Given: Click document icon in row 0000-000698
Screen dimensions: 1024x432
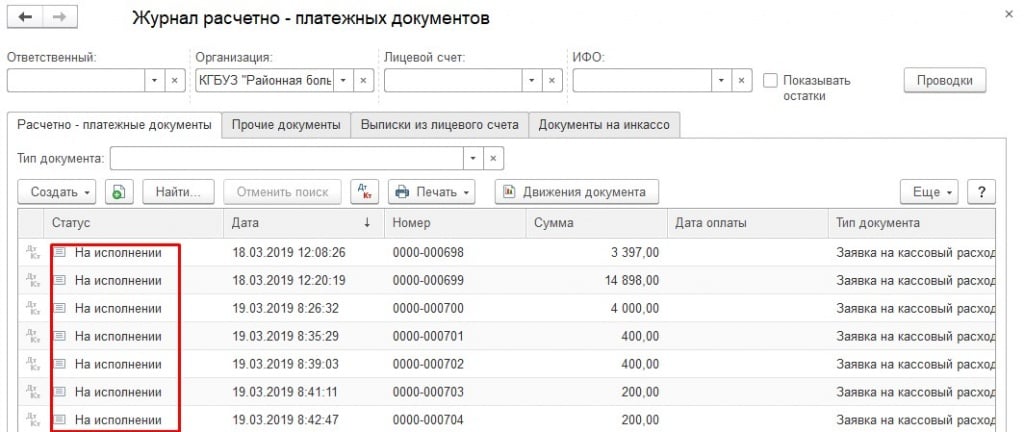Looking at the screenshot, I should tap(60, 253).
